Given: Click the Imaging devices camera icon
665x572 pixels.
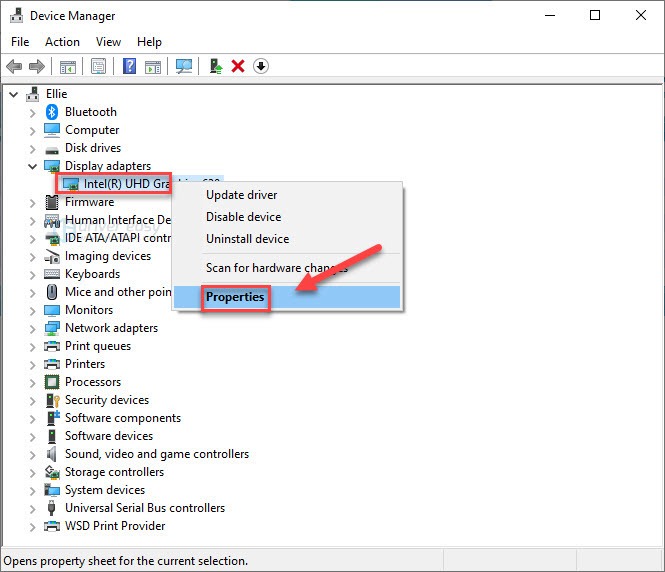Looking at the screenshot, I should [x=52, y=256].
